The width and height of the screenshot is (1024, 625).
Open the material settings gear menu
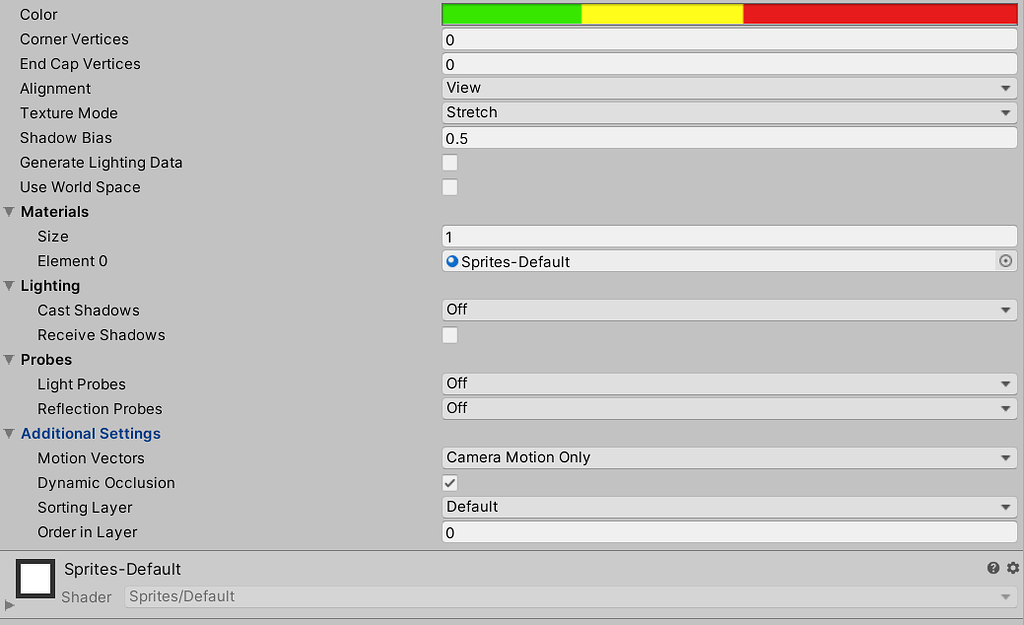[x=1012, y=568]
